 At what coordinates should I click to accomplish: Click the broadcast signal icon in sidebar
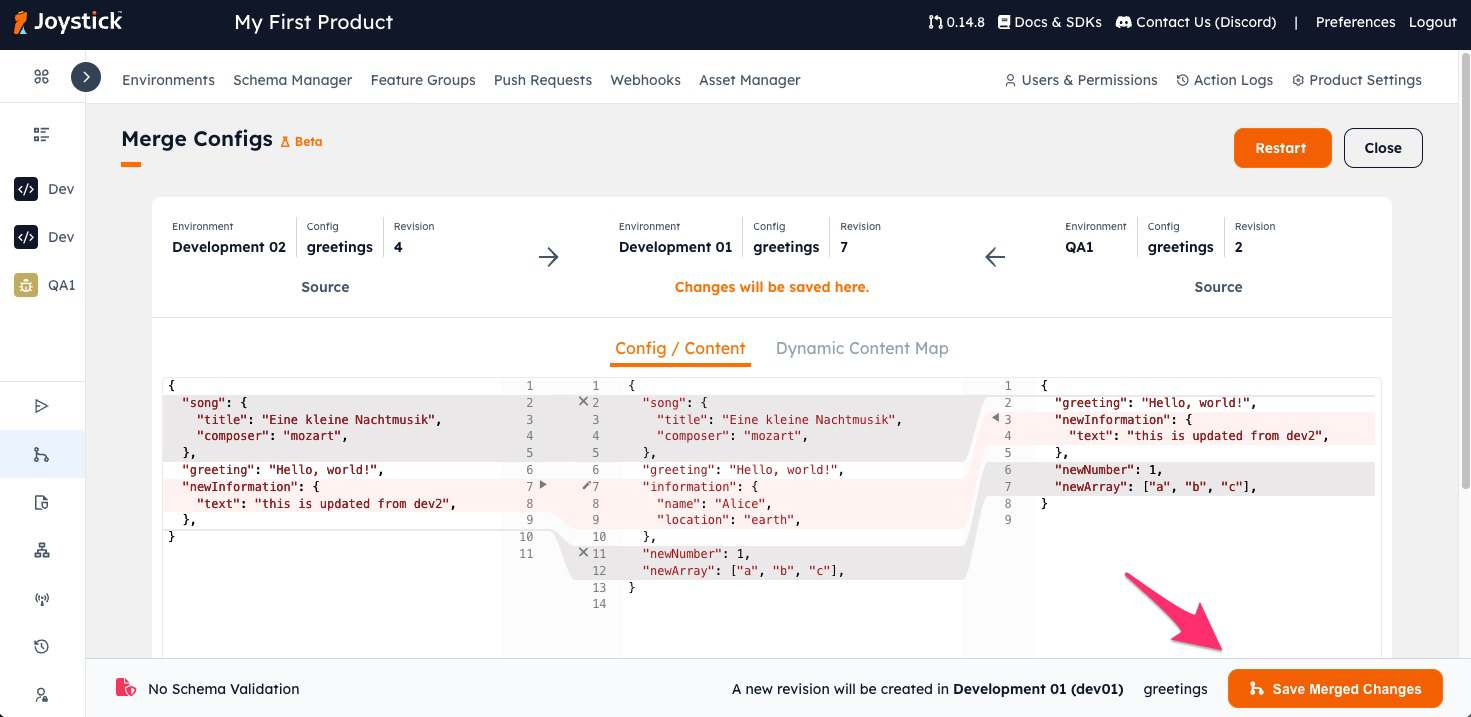click(41, 599)
